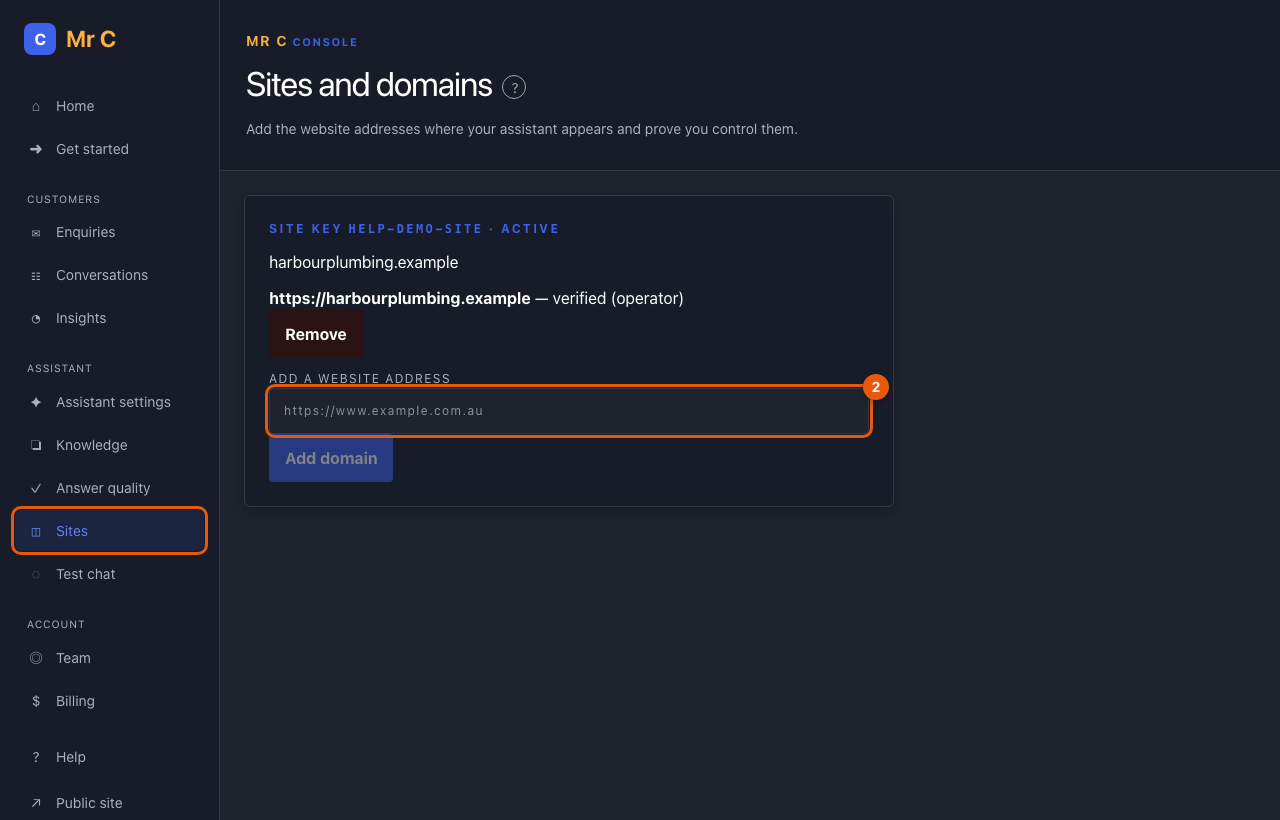
Task: Remove the harbourplumbing.example domain
Action: click(x=316, y=334)
